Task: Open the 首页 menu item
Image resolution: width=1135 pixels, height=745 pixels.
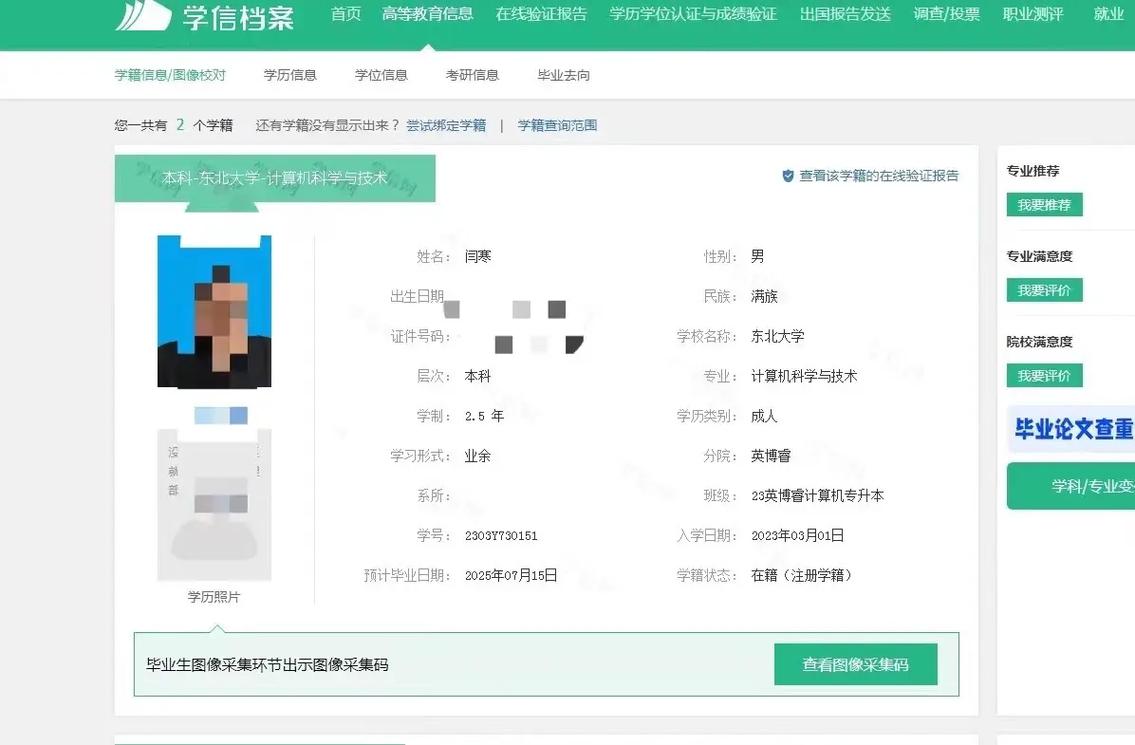Action: tap(346, 14)
